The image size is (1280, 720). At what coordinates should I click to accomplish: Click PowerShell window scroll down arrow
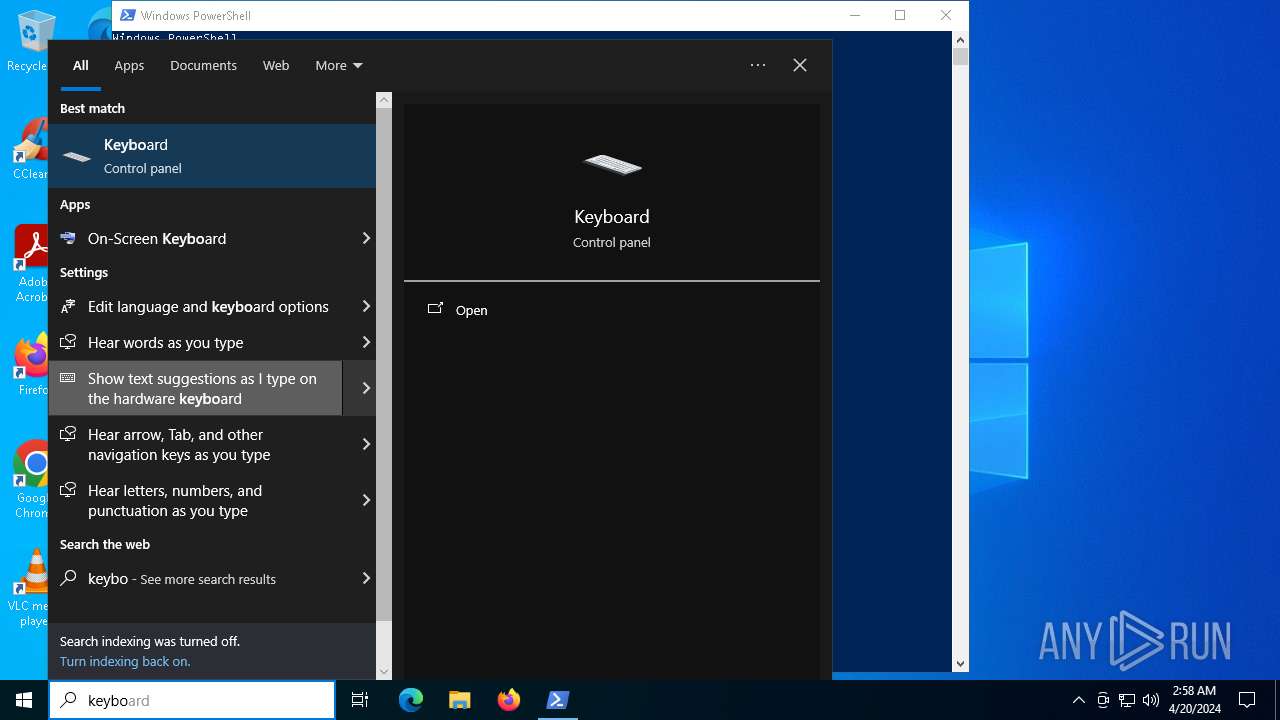(x=960, y=664)
